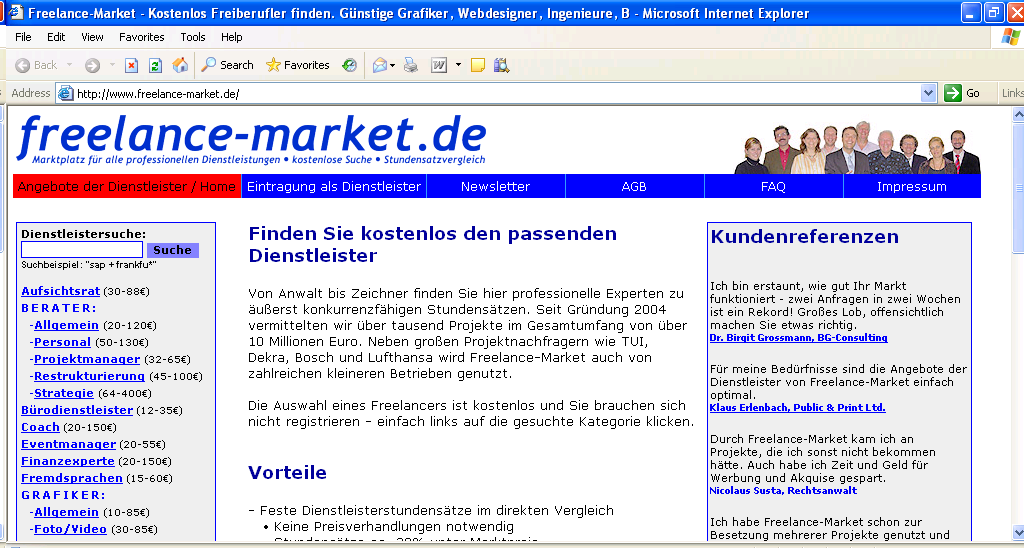Open the Foto/Video category link
Screen dimensions: 1024x548
70,529
